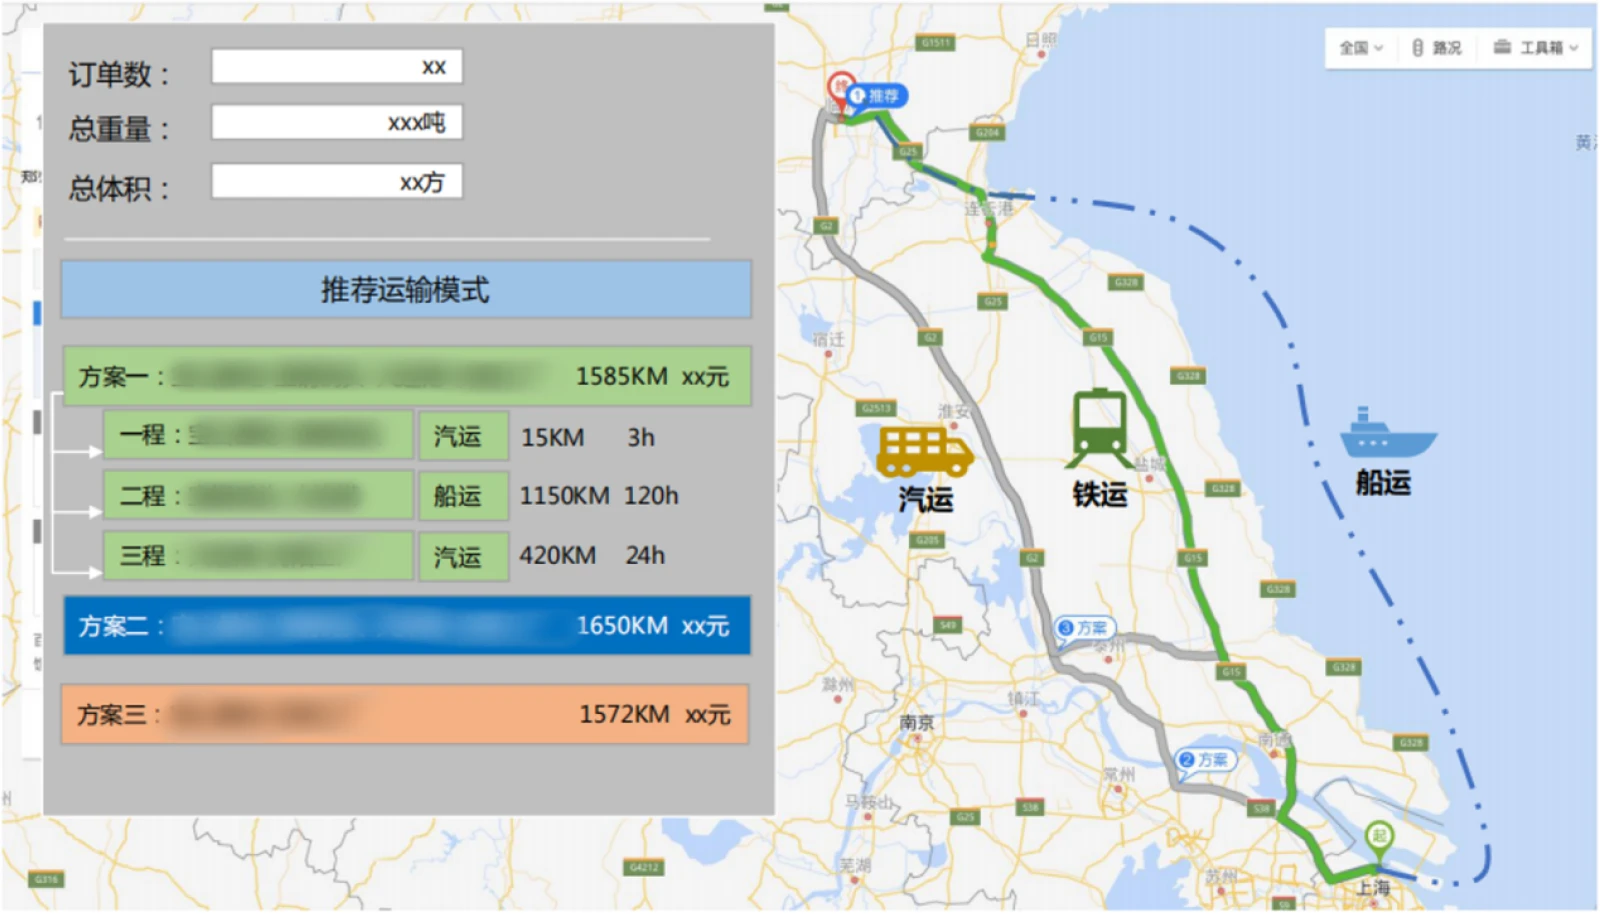Click the 总重量 input field

coord(336,123)
